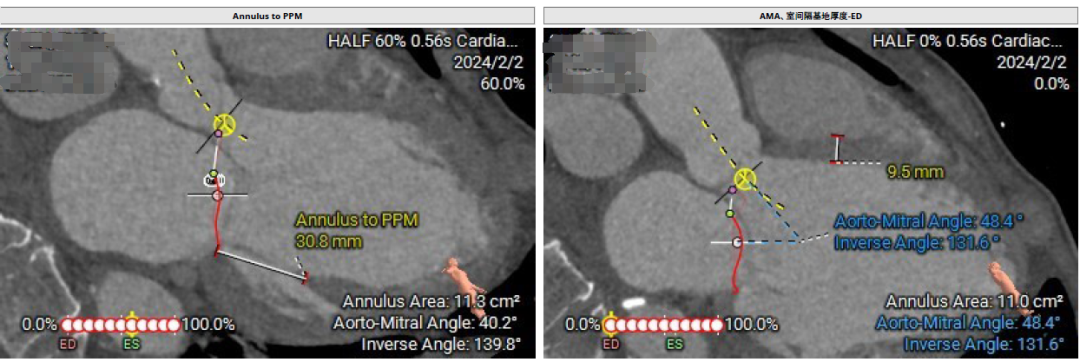1080x362 pixels.
Task: Click the ED label under left timeline
Action: (x=68, y=344)
